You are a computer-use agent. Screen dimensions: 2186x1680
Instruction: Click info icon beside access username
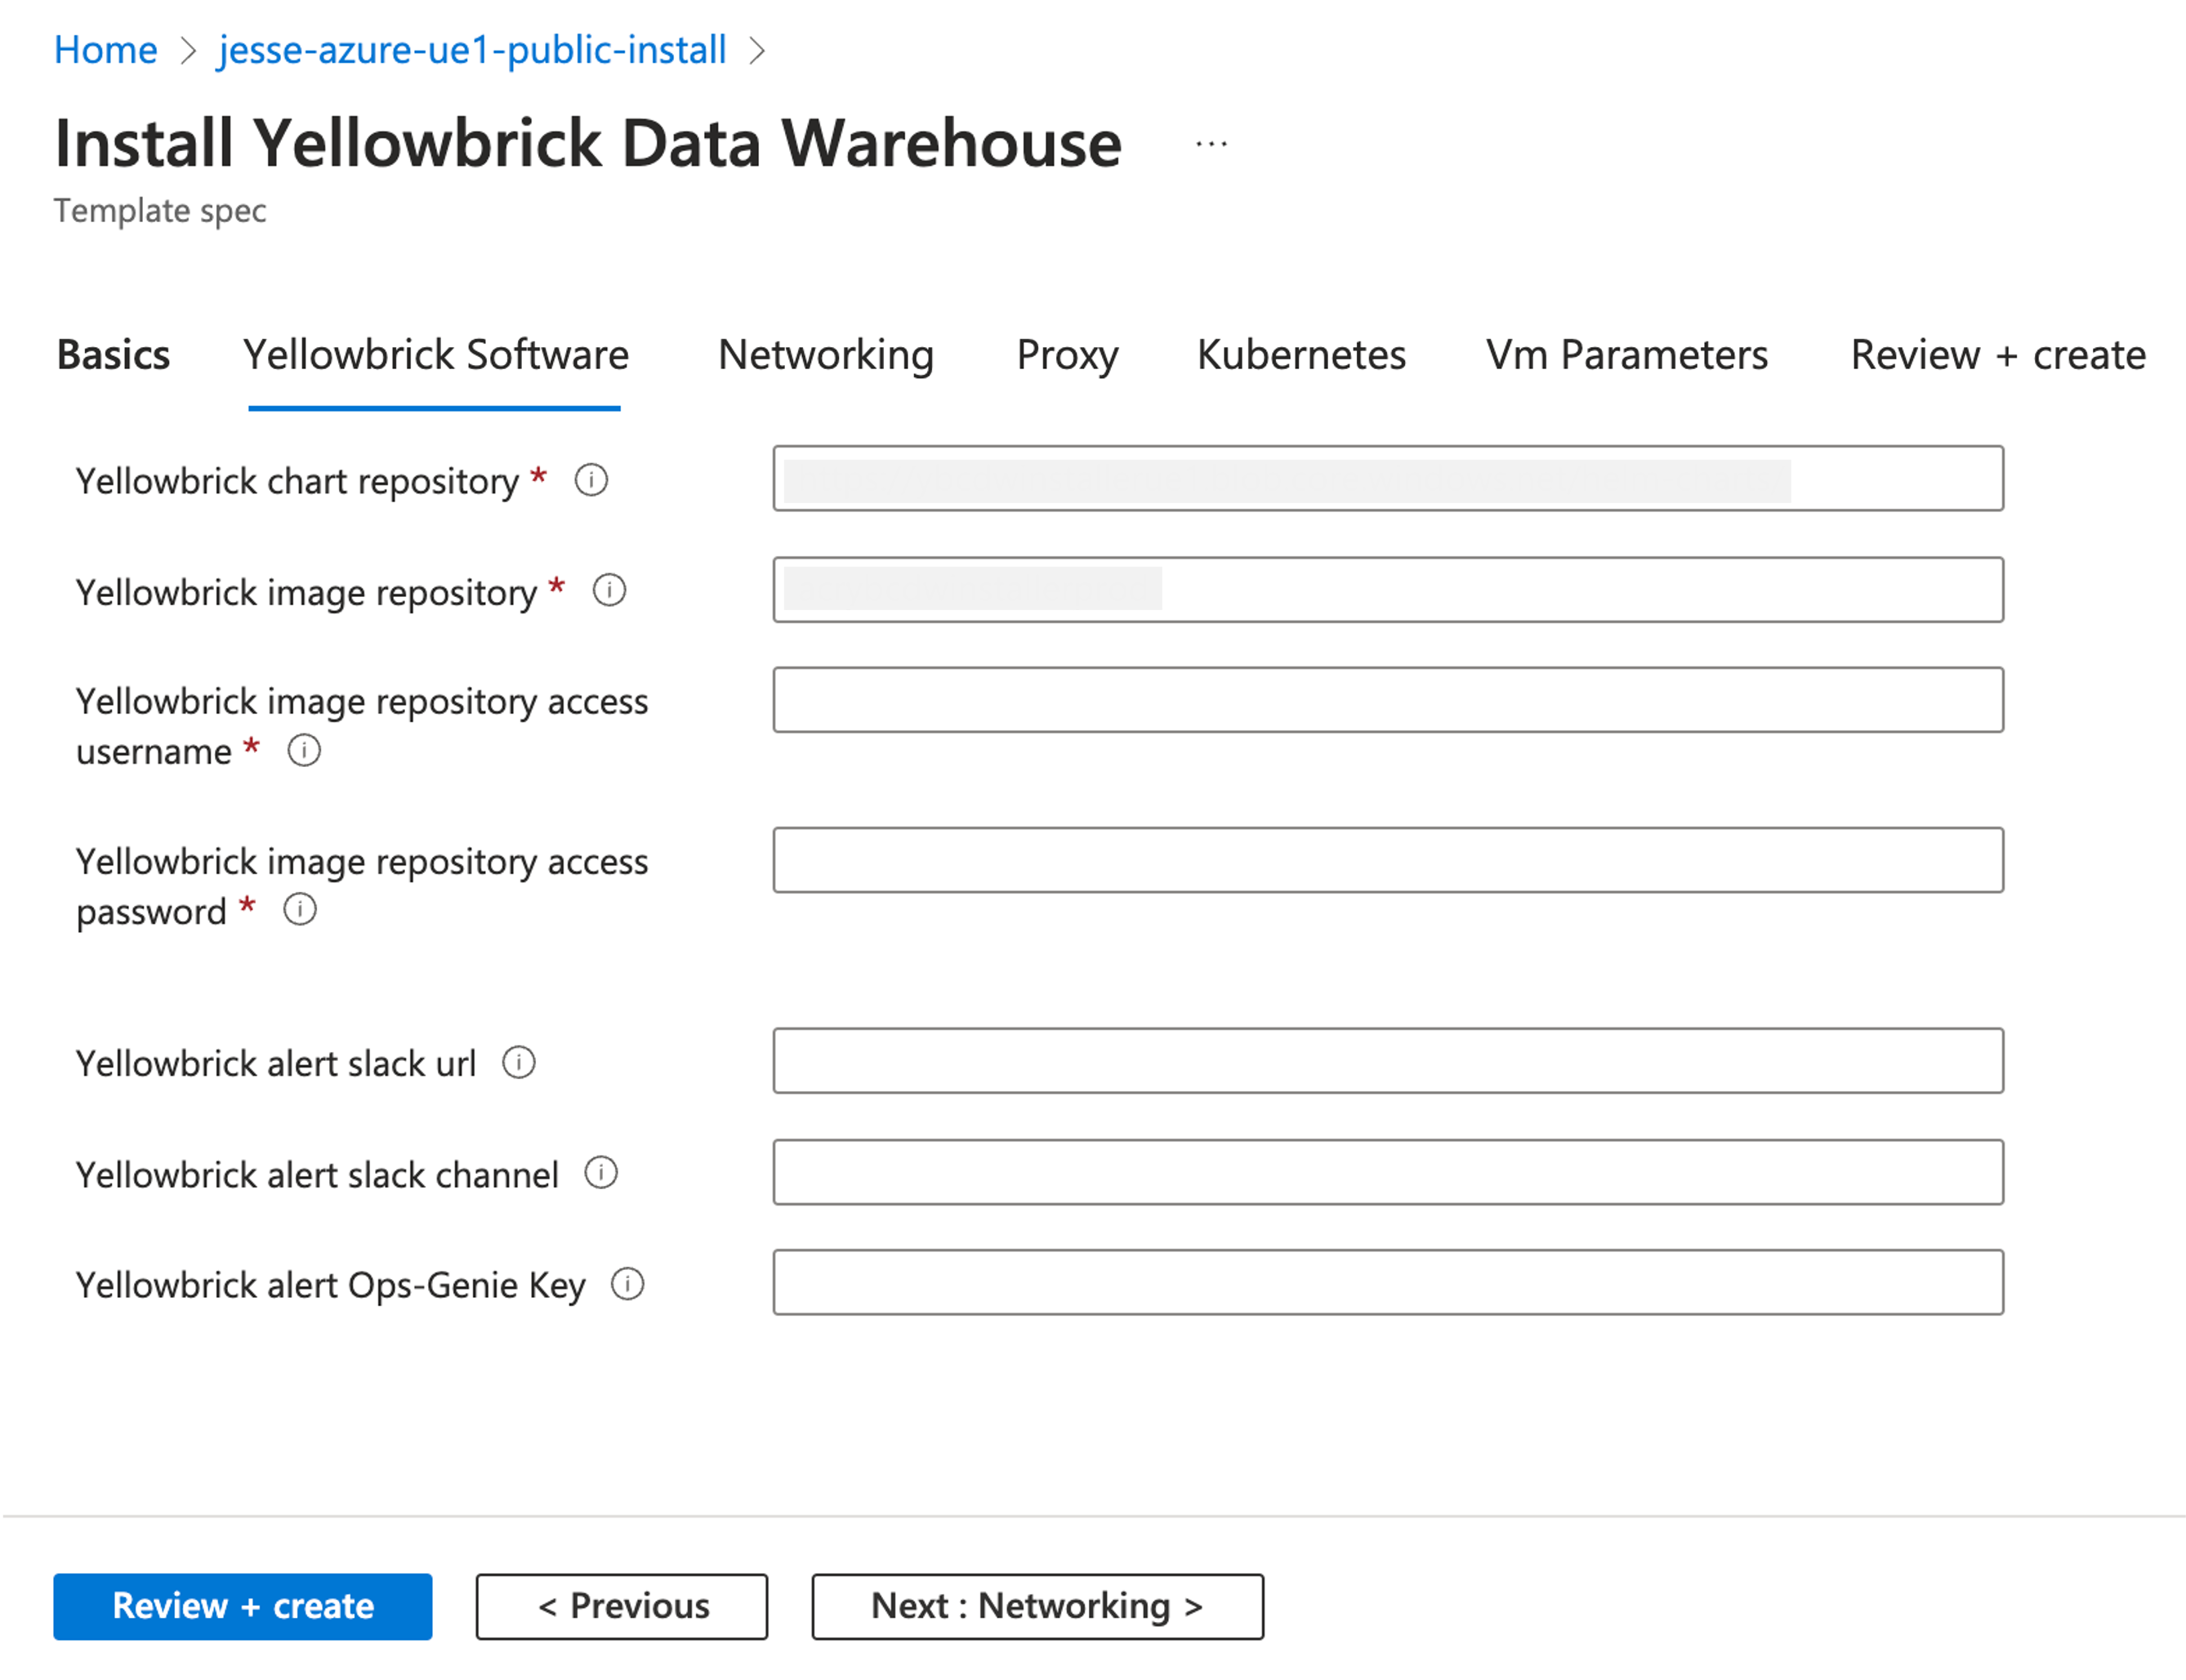[304, 750]
